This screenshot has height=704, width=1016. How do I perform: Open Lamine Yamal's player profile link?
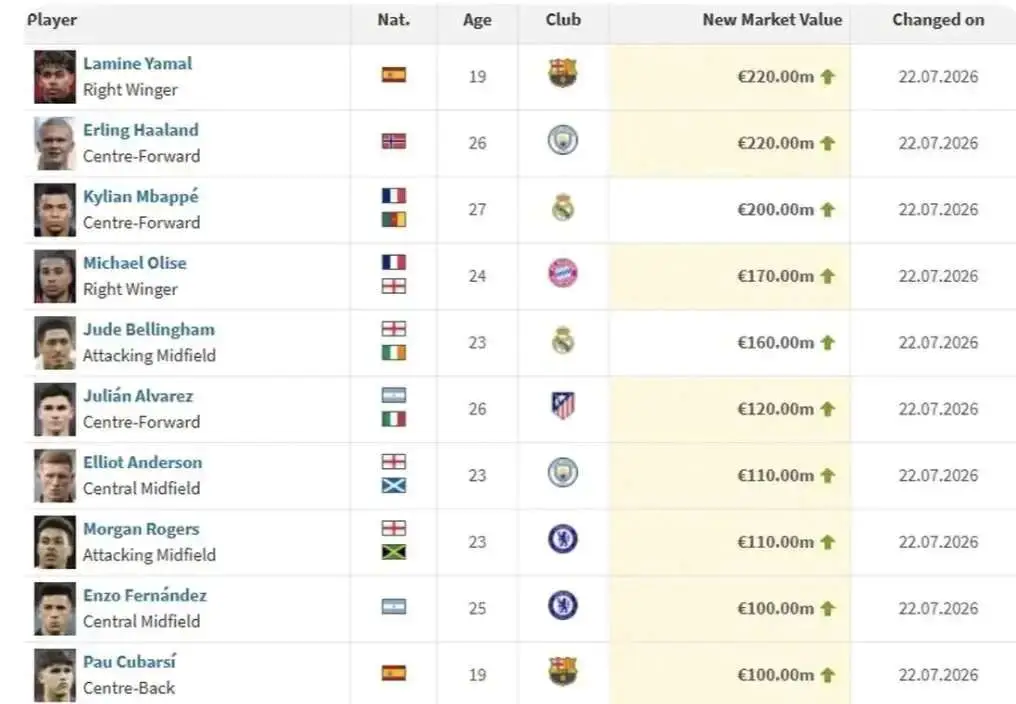tap(137, 64)
